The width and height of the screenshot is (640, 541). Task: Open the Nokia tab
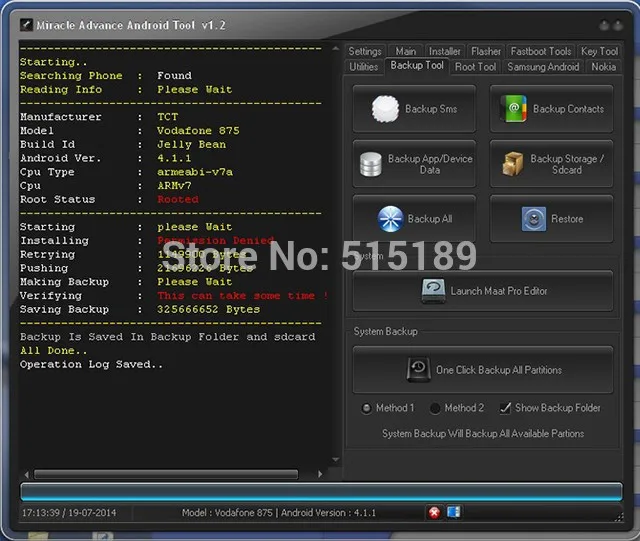click(x=603, y=67)
